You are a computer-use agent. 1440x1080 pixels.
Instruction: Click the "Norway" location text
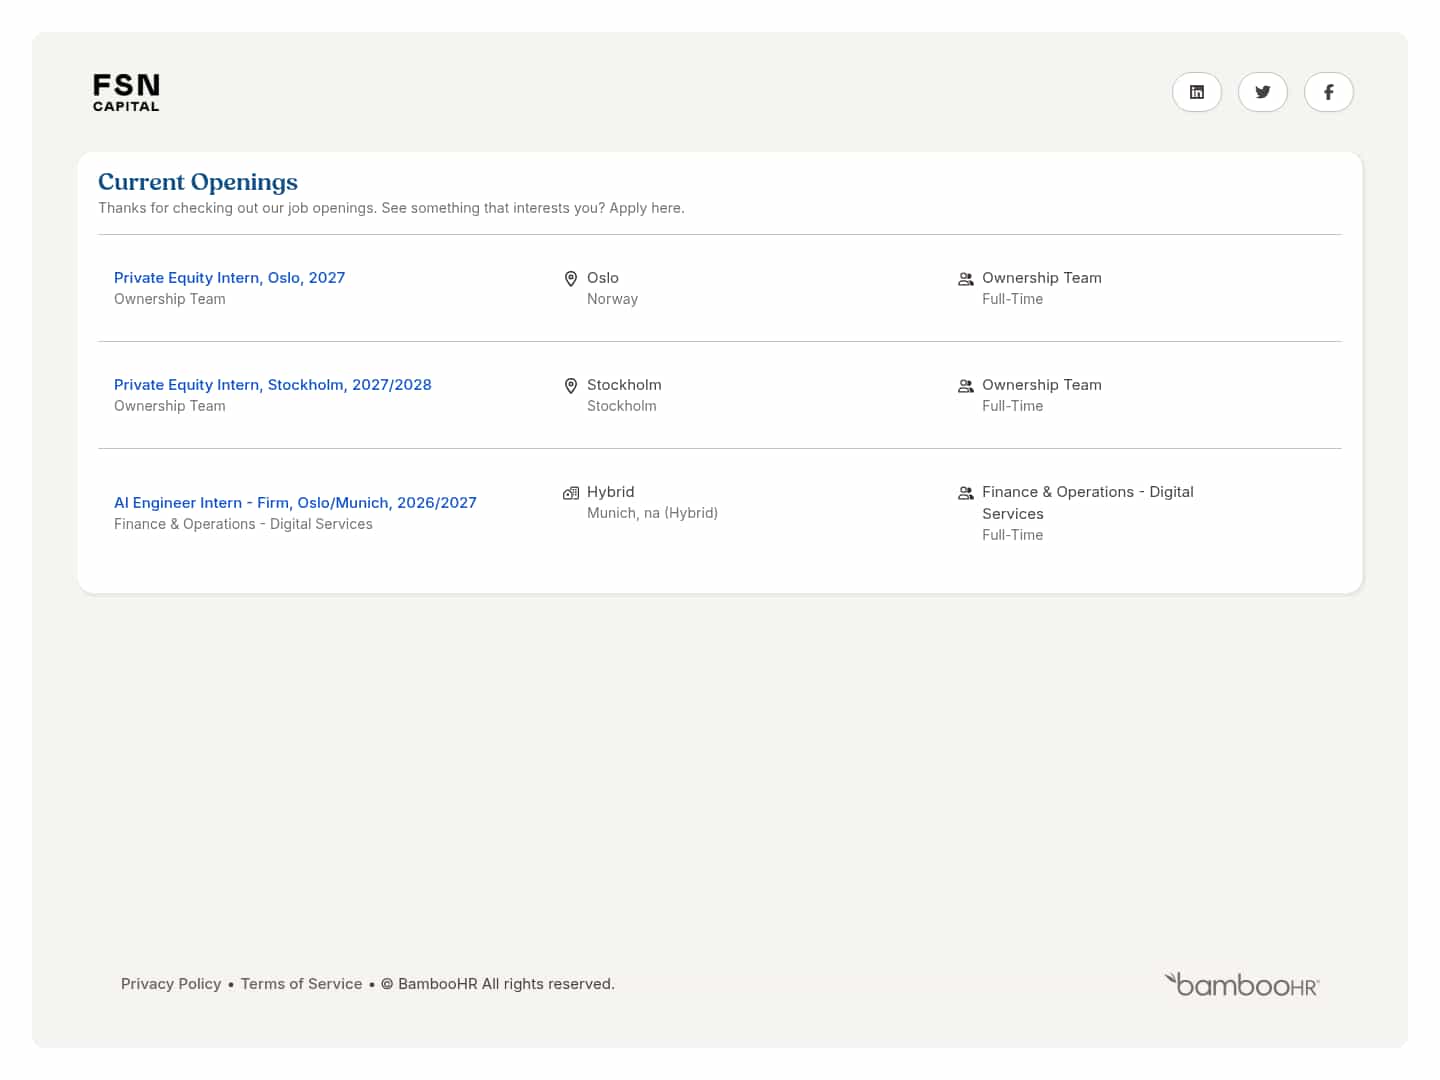click(x=612, y=299)
